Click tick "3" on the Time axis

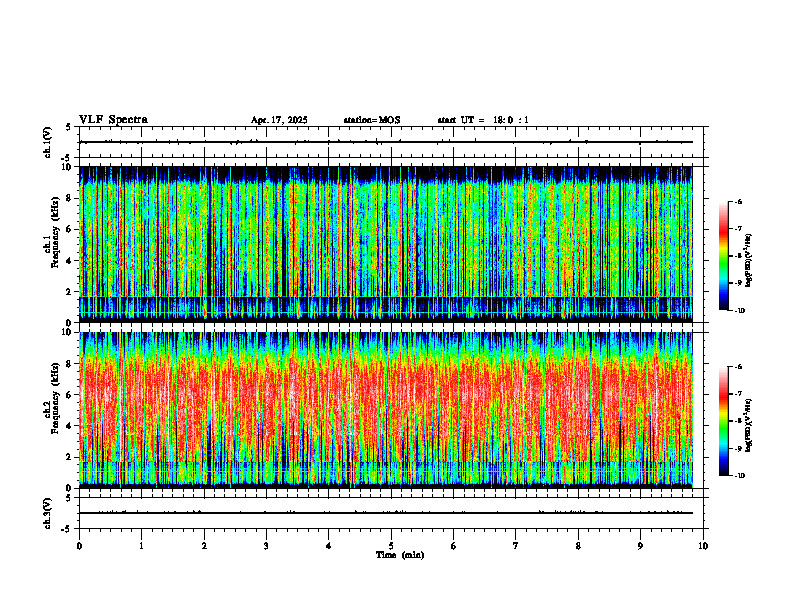[266, 546]
